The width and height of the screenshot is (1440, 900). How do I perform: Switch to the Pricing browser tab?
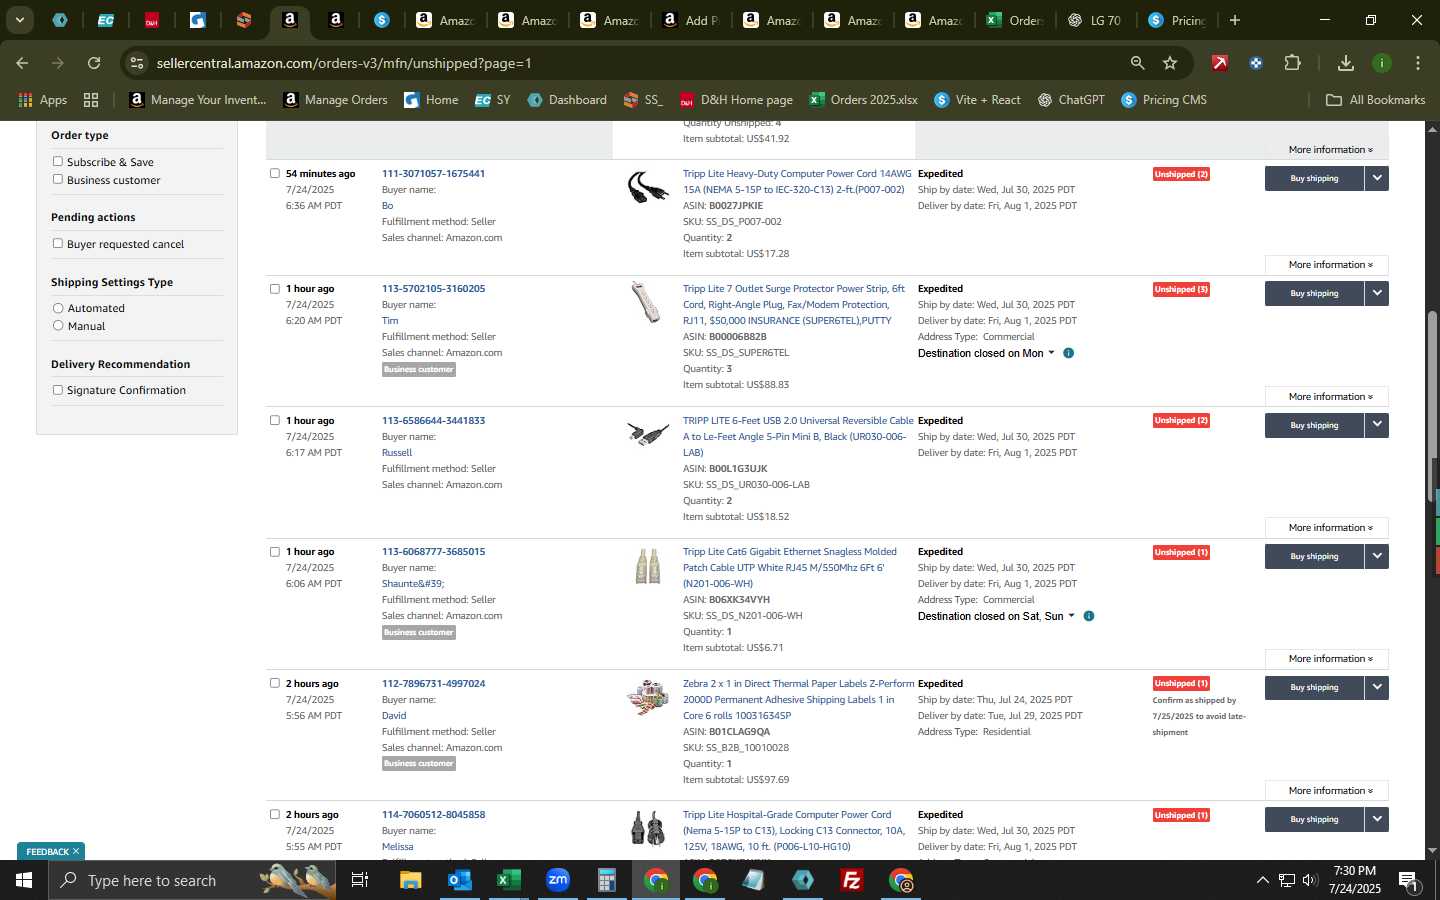[x=1177, y=20]
